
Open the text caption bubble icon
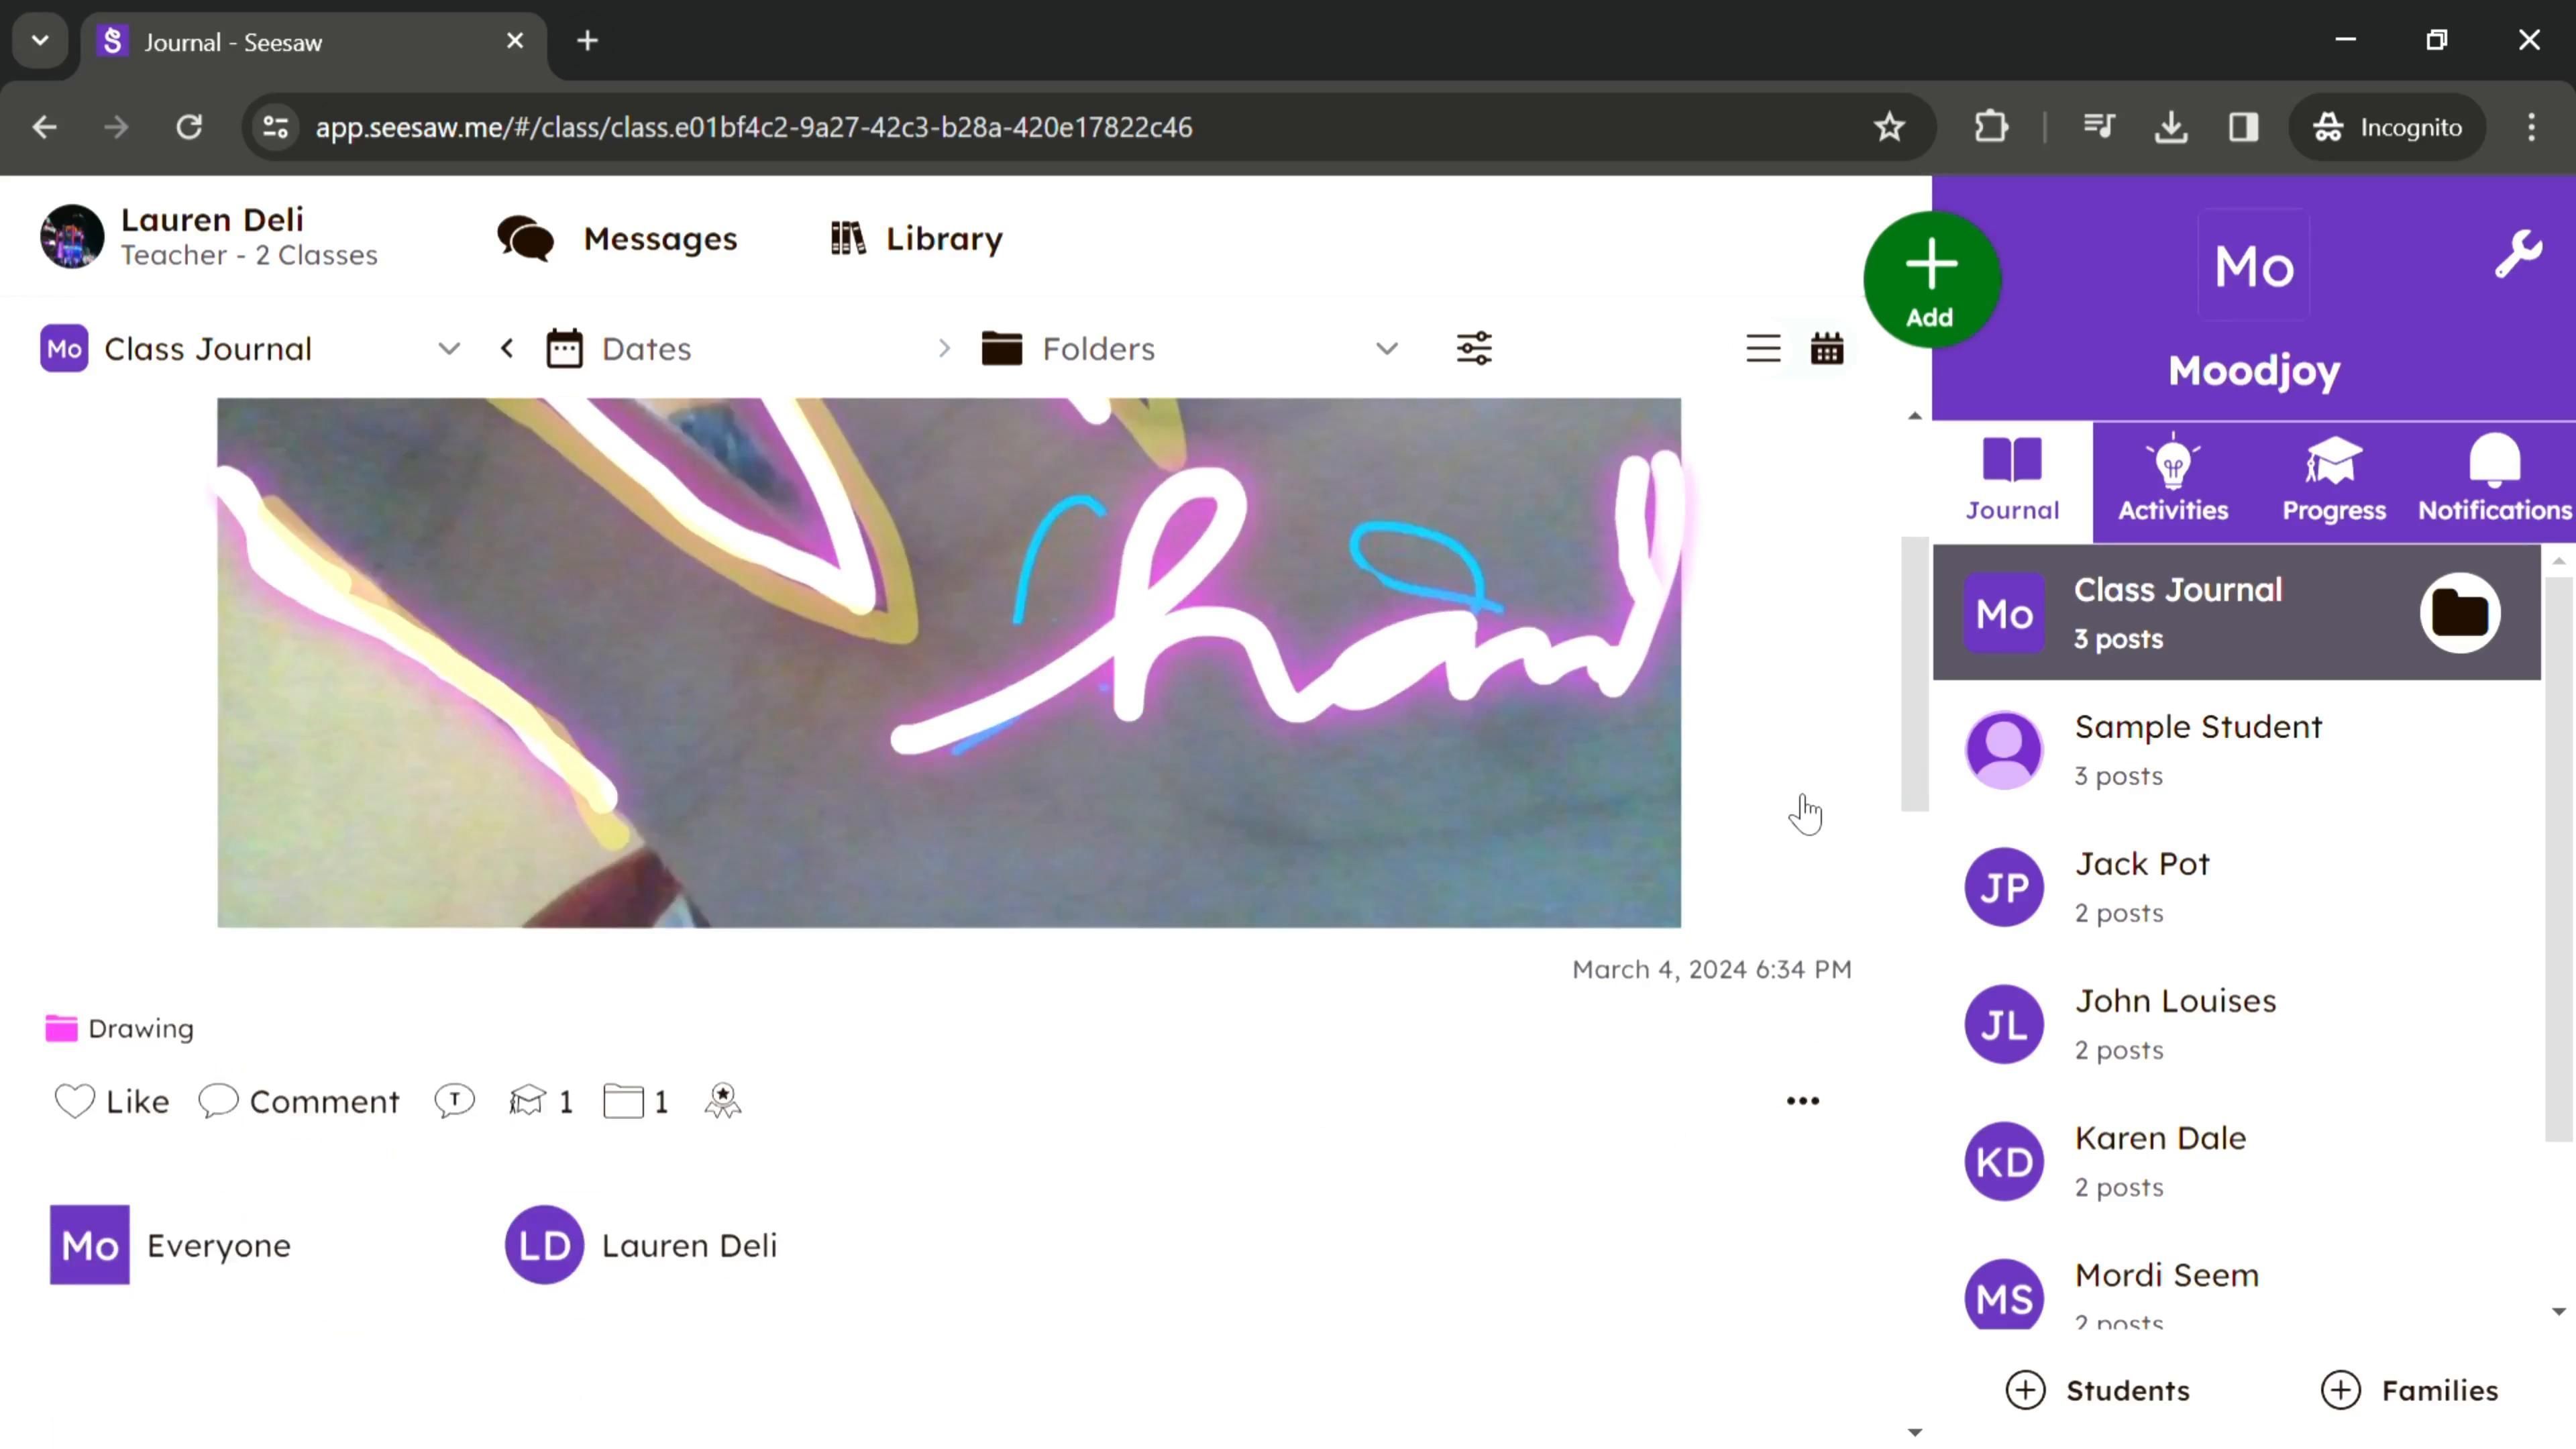pyautogui.click(x=454, y=1101)
